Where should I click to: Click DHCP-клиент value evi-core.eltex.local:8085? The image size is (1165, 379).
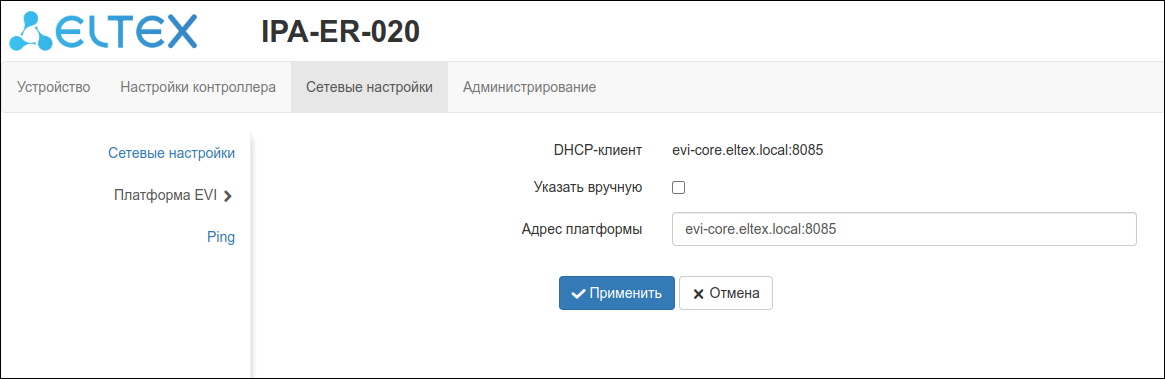[747, 151]
